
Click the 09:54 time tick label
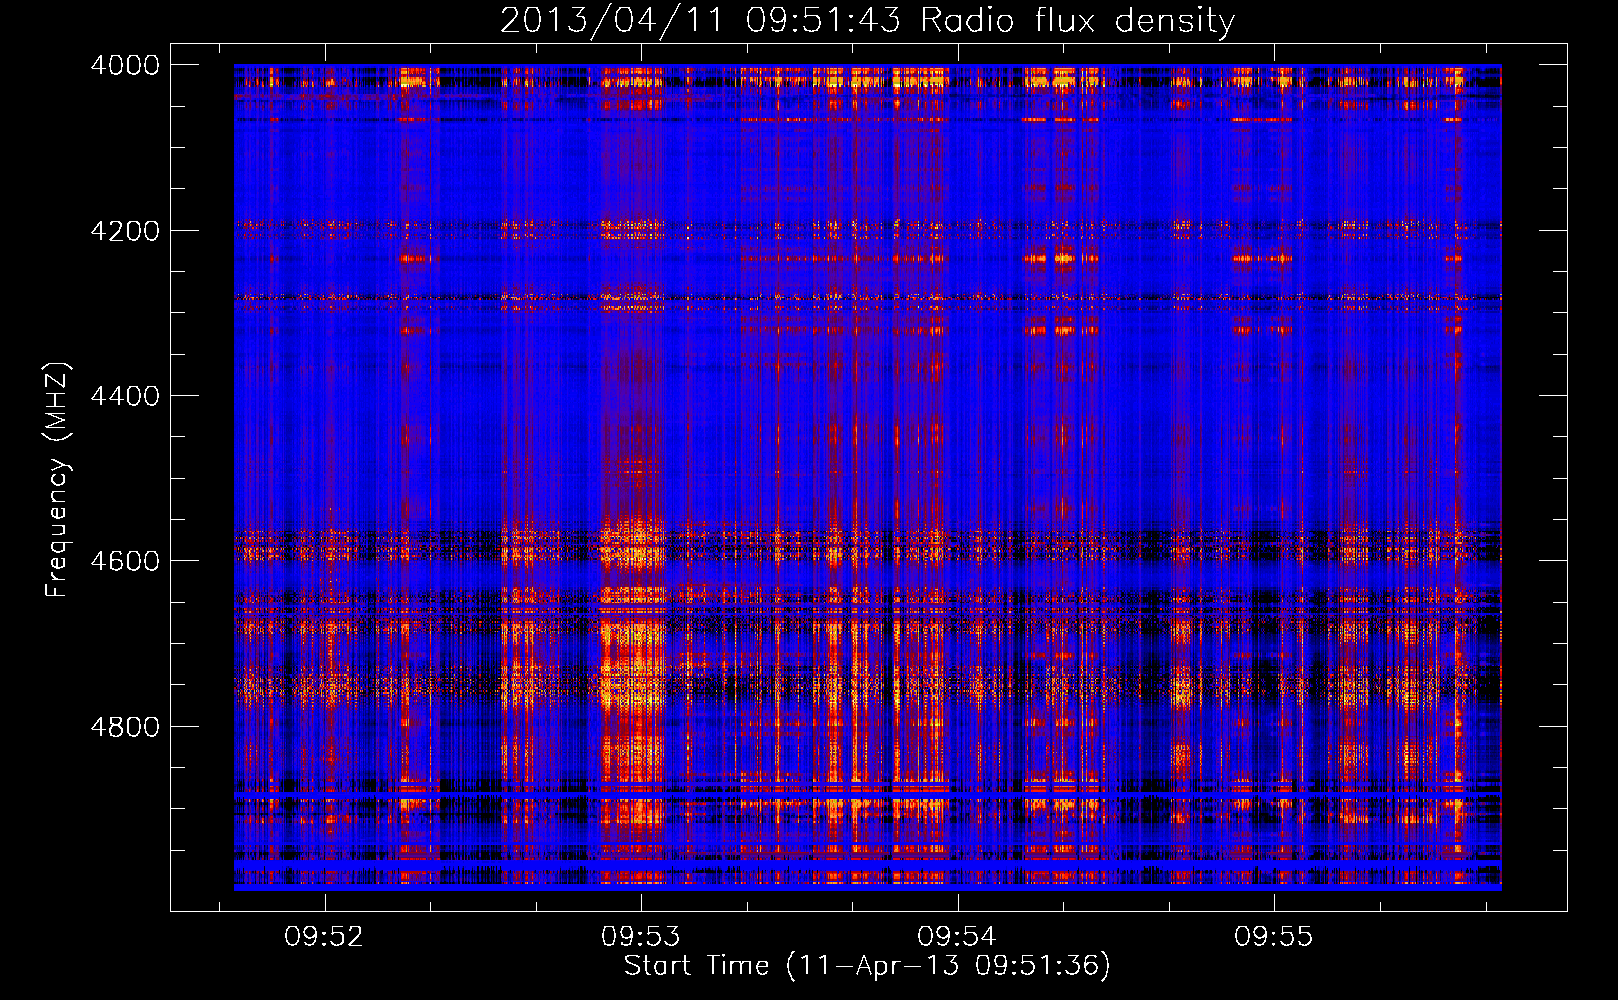[957, 936]
